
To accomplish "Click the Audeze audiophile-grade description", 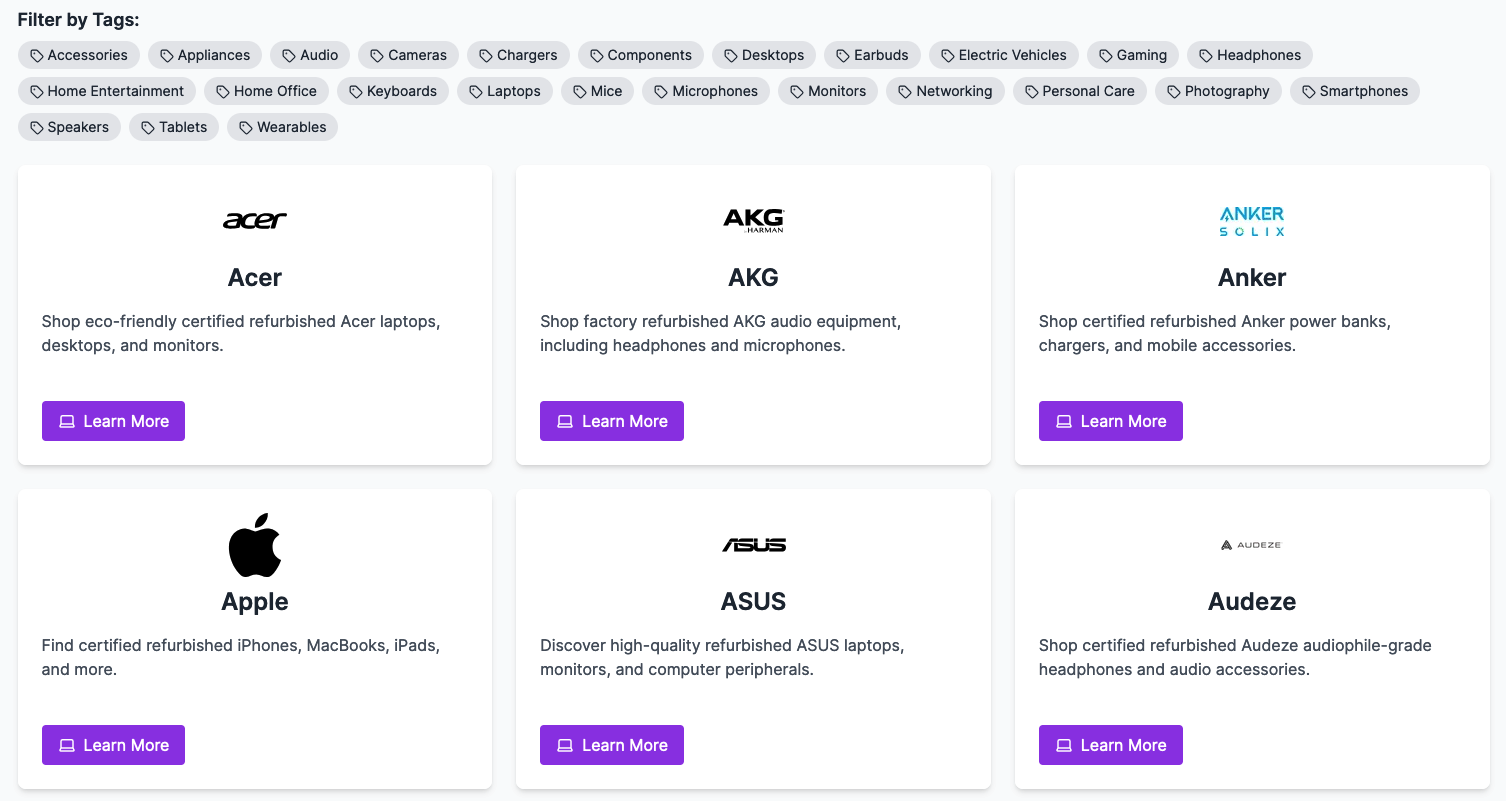I will (1235, 658).
